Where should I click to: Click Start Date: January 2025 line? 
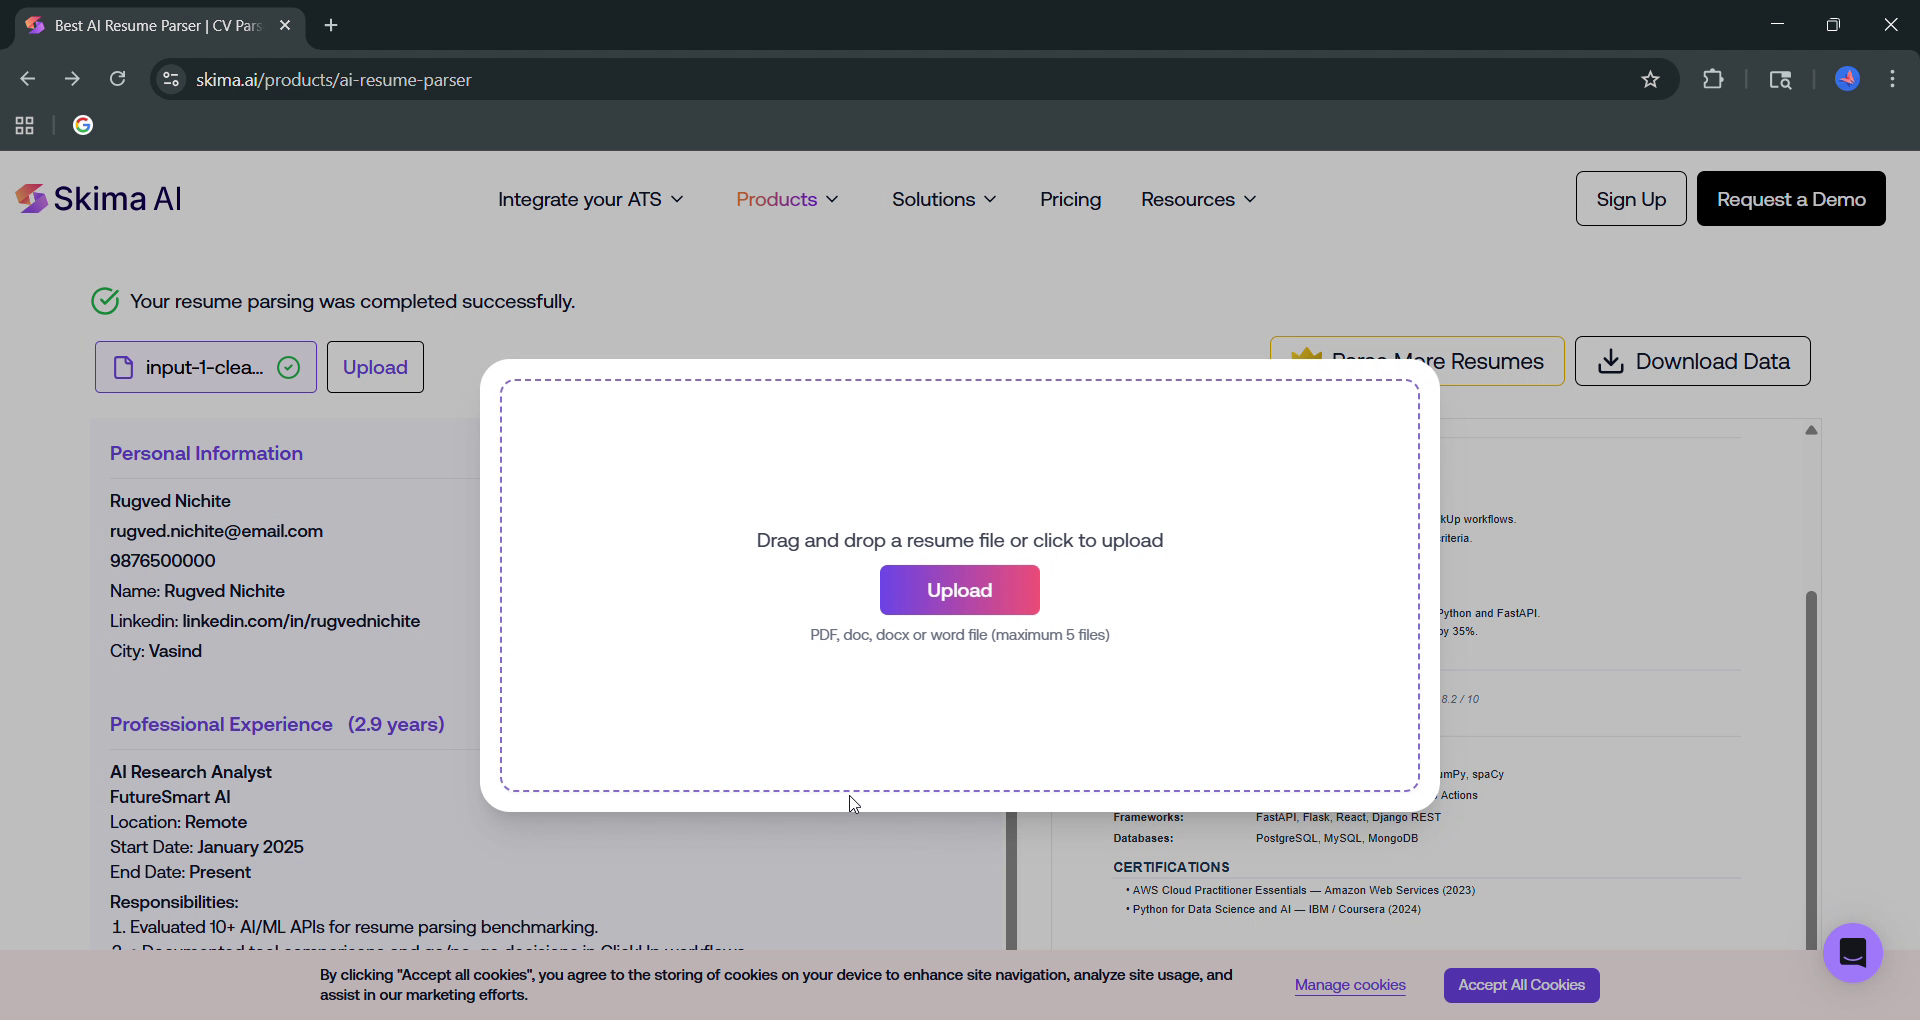pyautogui.click(x=206, y=847)
